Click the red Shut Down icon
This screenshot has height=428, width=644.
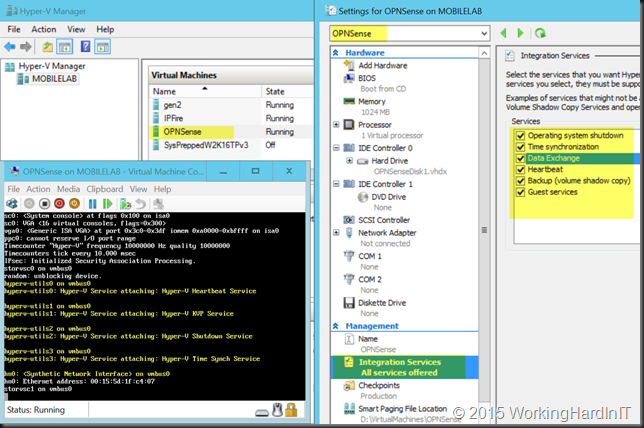[x=60, y=203]
